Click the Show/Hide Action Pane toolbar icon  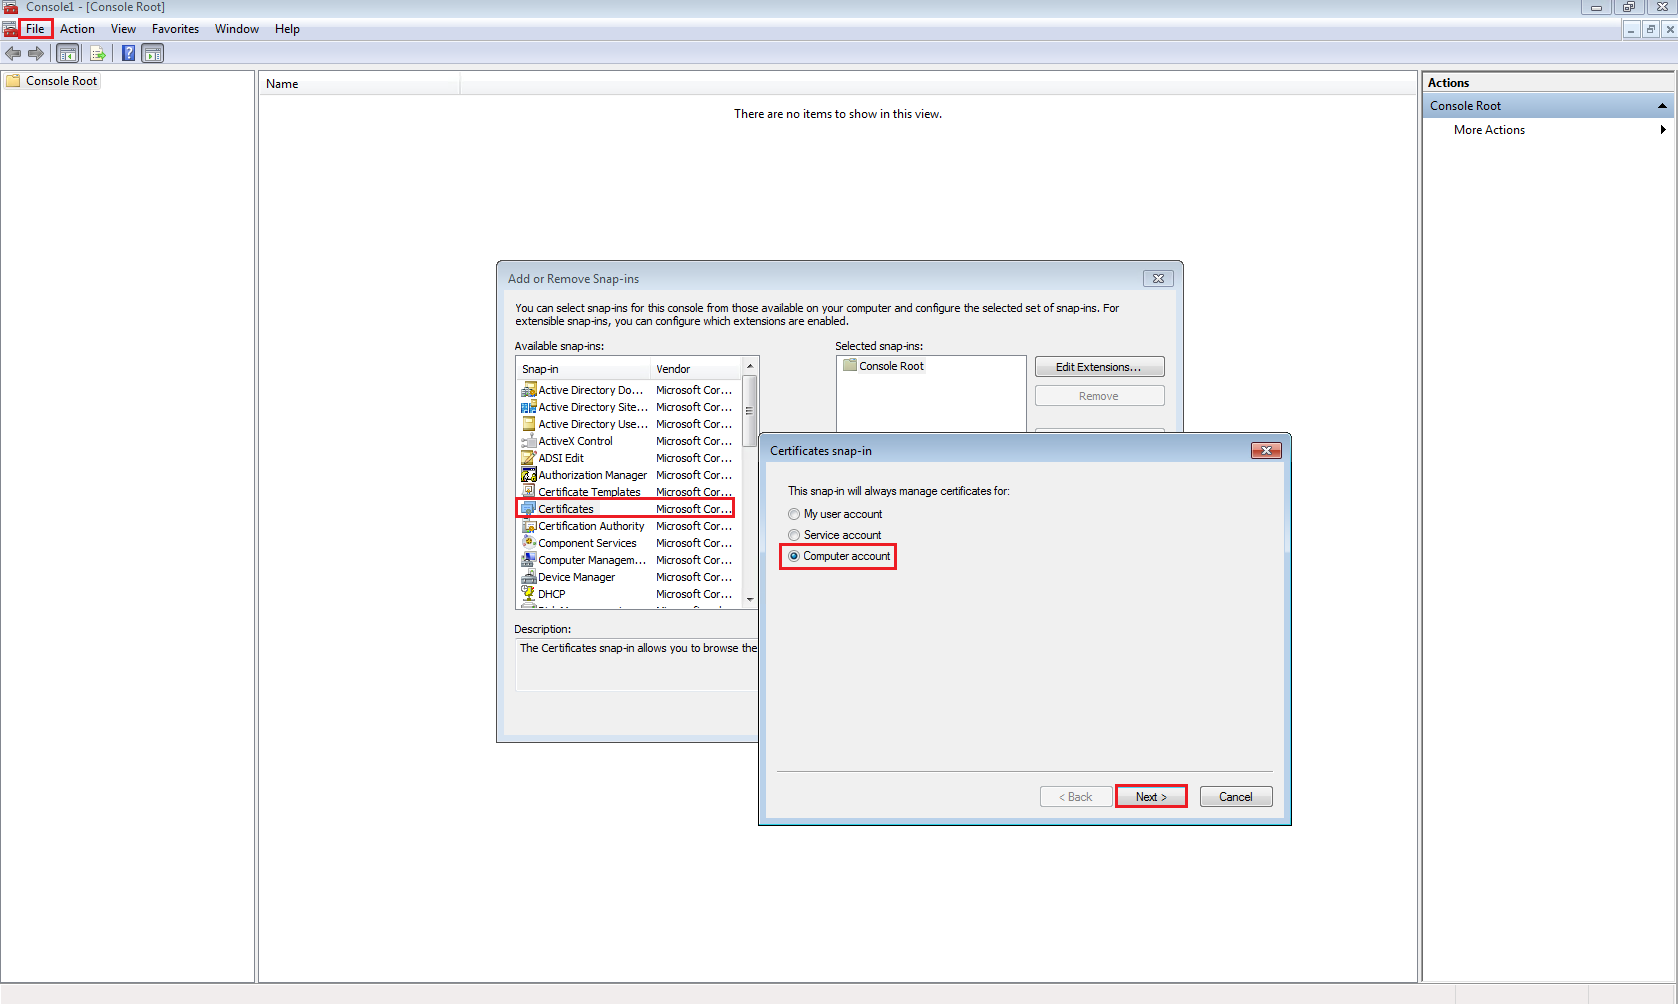pos(153,54)
